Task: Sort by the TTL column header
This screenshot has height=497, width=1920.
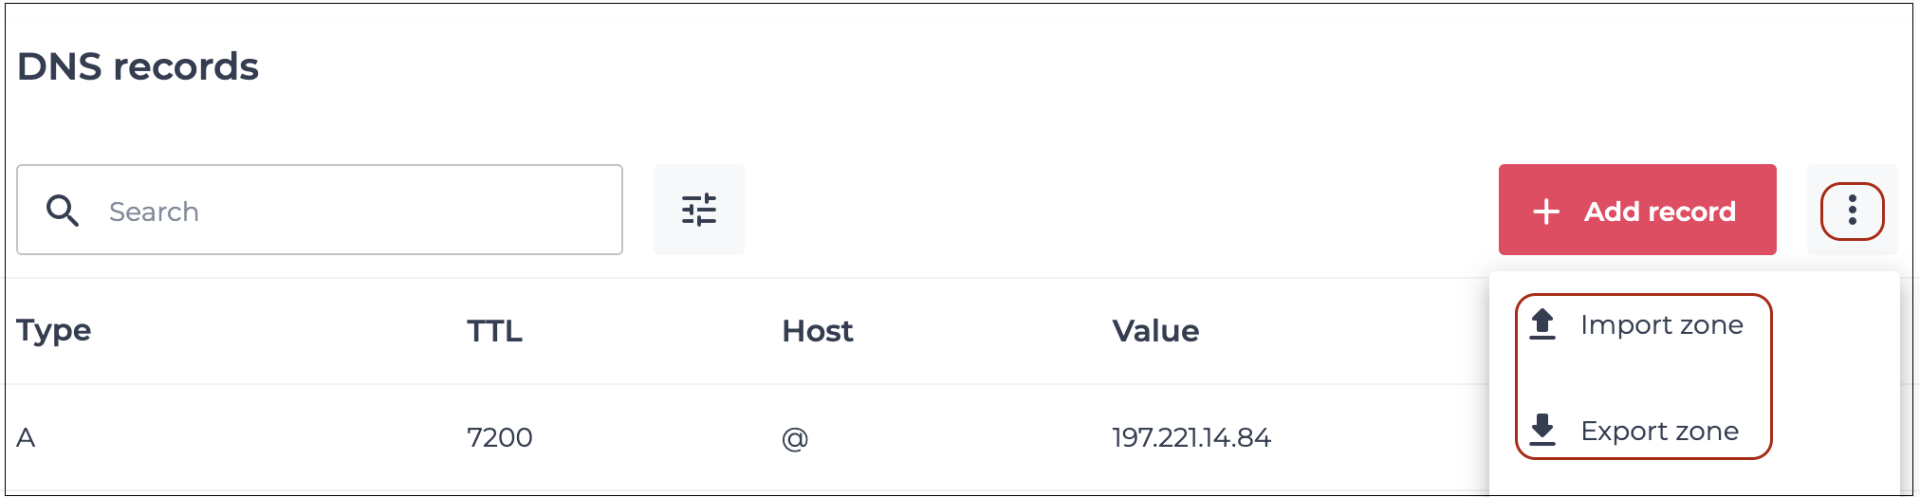Action: 494,331
